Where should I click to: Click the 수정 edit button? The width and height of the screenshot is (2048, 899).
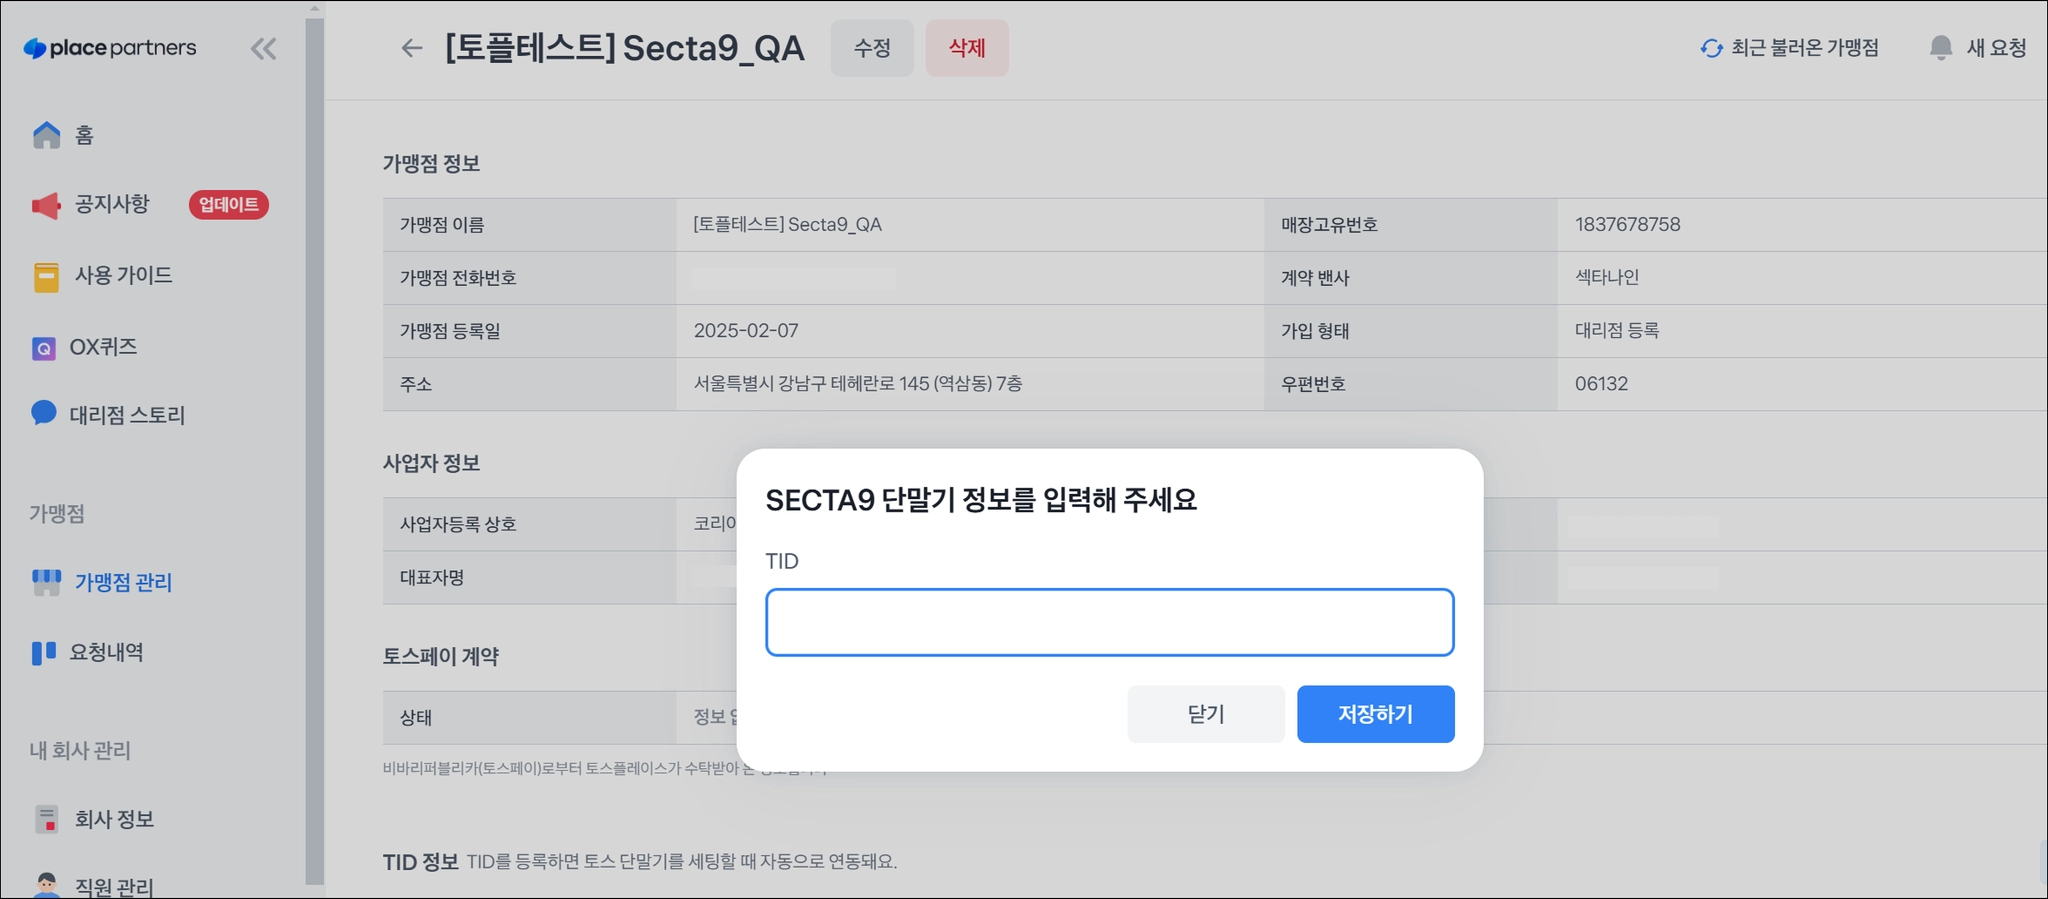click(872, 48)
